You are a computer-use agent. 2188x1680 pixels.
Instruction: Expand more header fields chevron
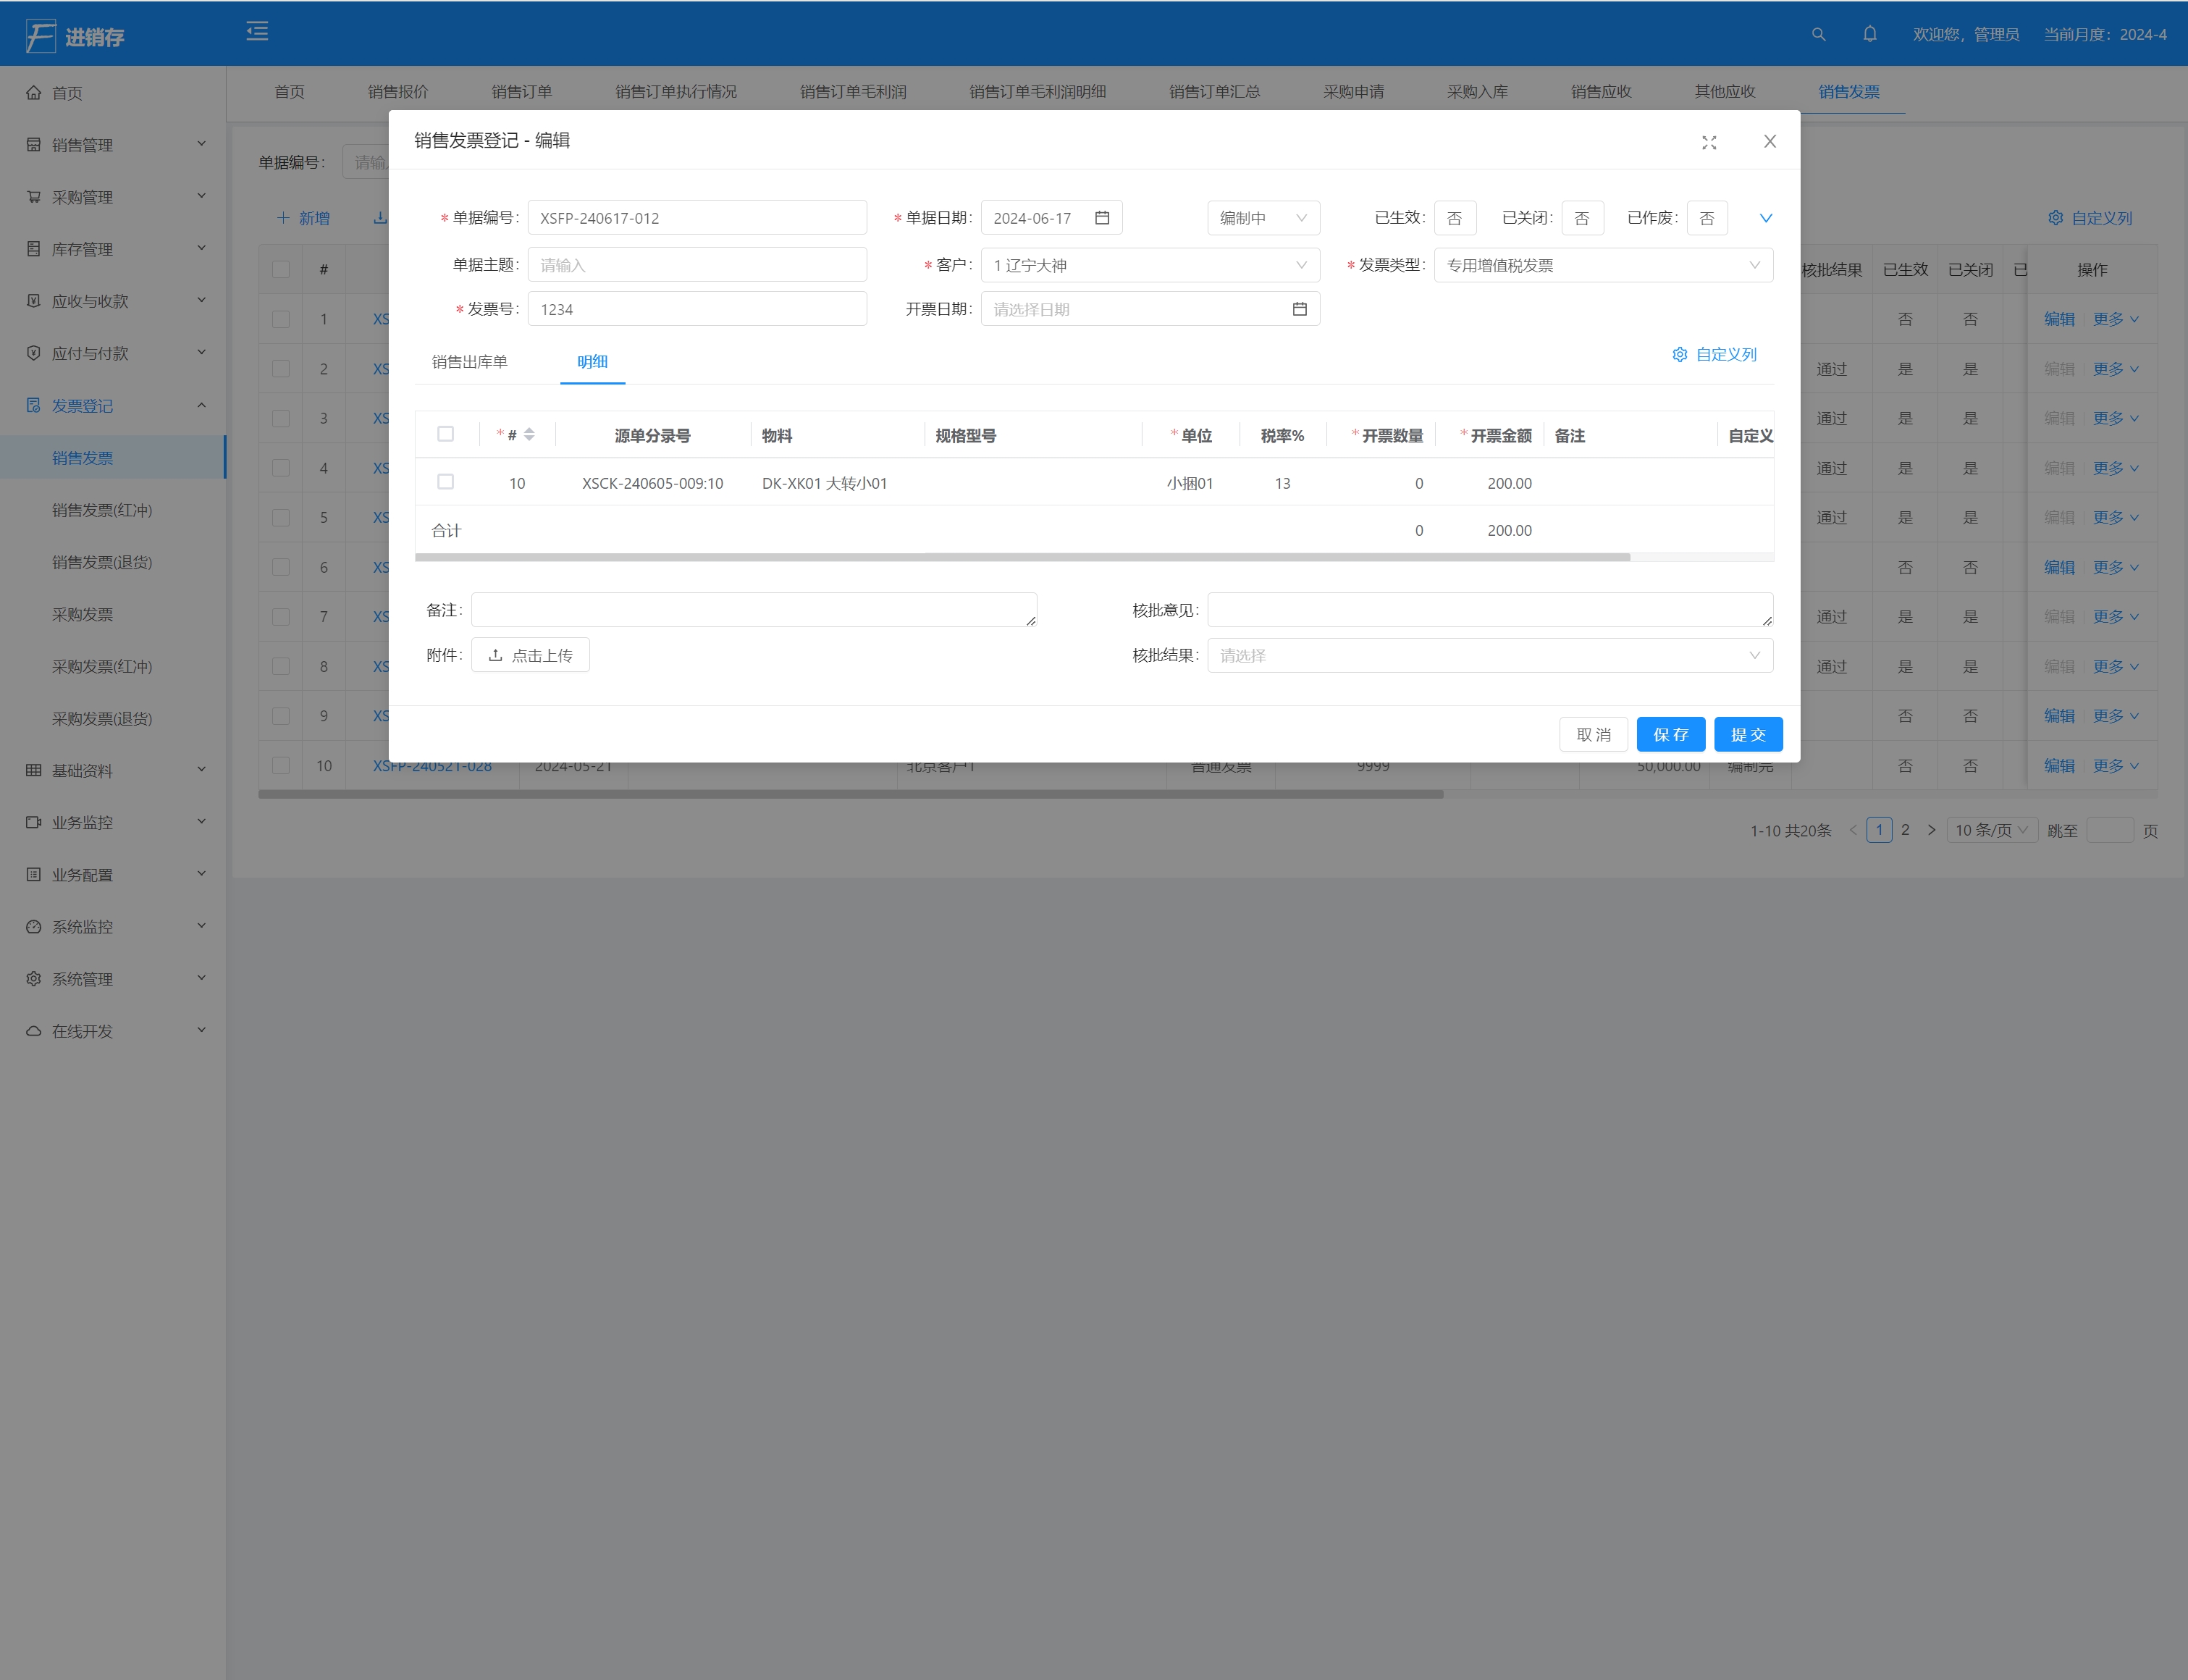[x=1766, y=218]
